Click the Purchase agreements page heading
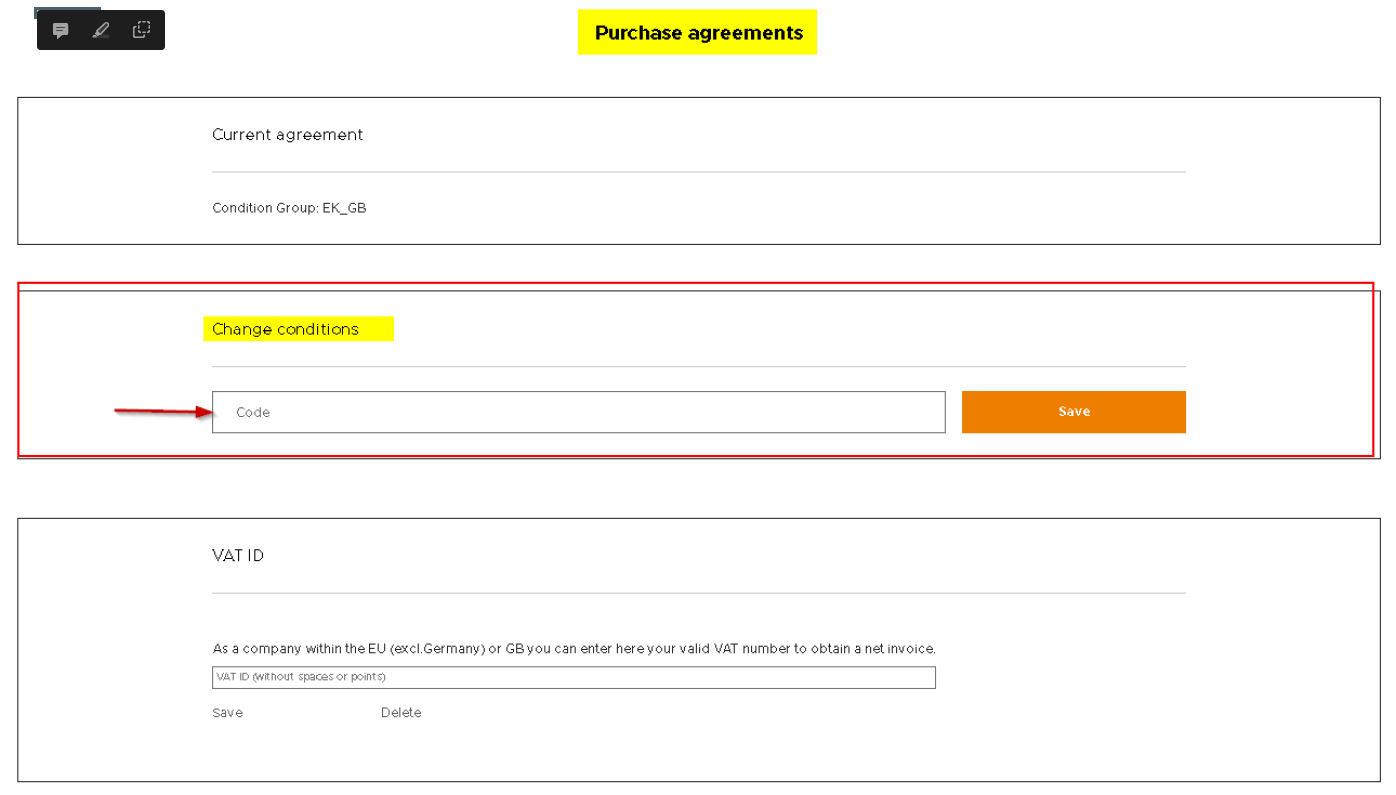Image resolution: width=1396 pixels, height=795 pixels. coord(698,33)
